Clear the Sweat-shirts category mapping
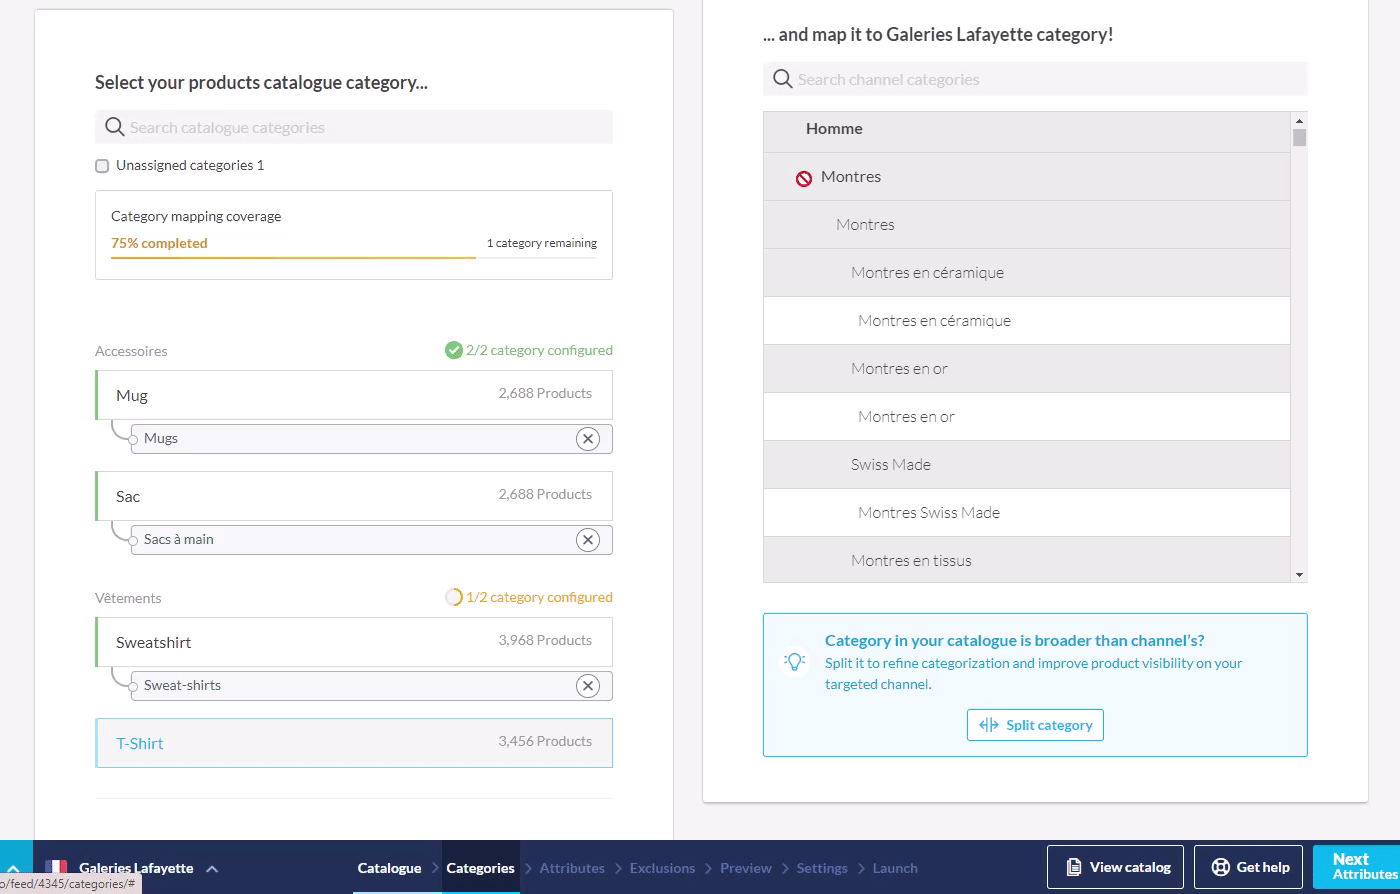1400x894 pixels. pyautogui.click(x=588, y=686)
